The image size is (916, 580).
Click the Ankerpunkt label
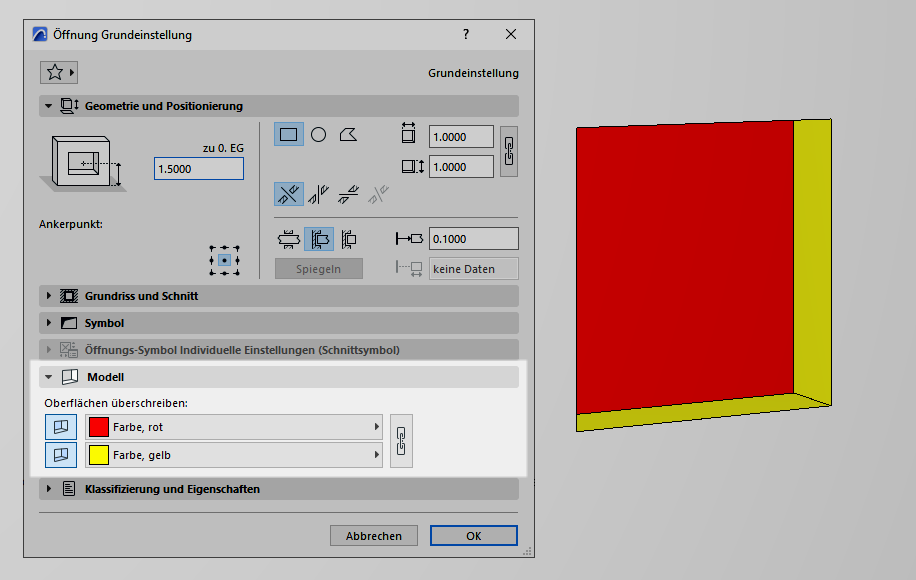point(71,224)
